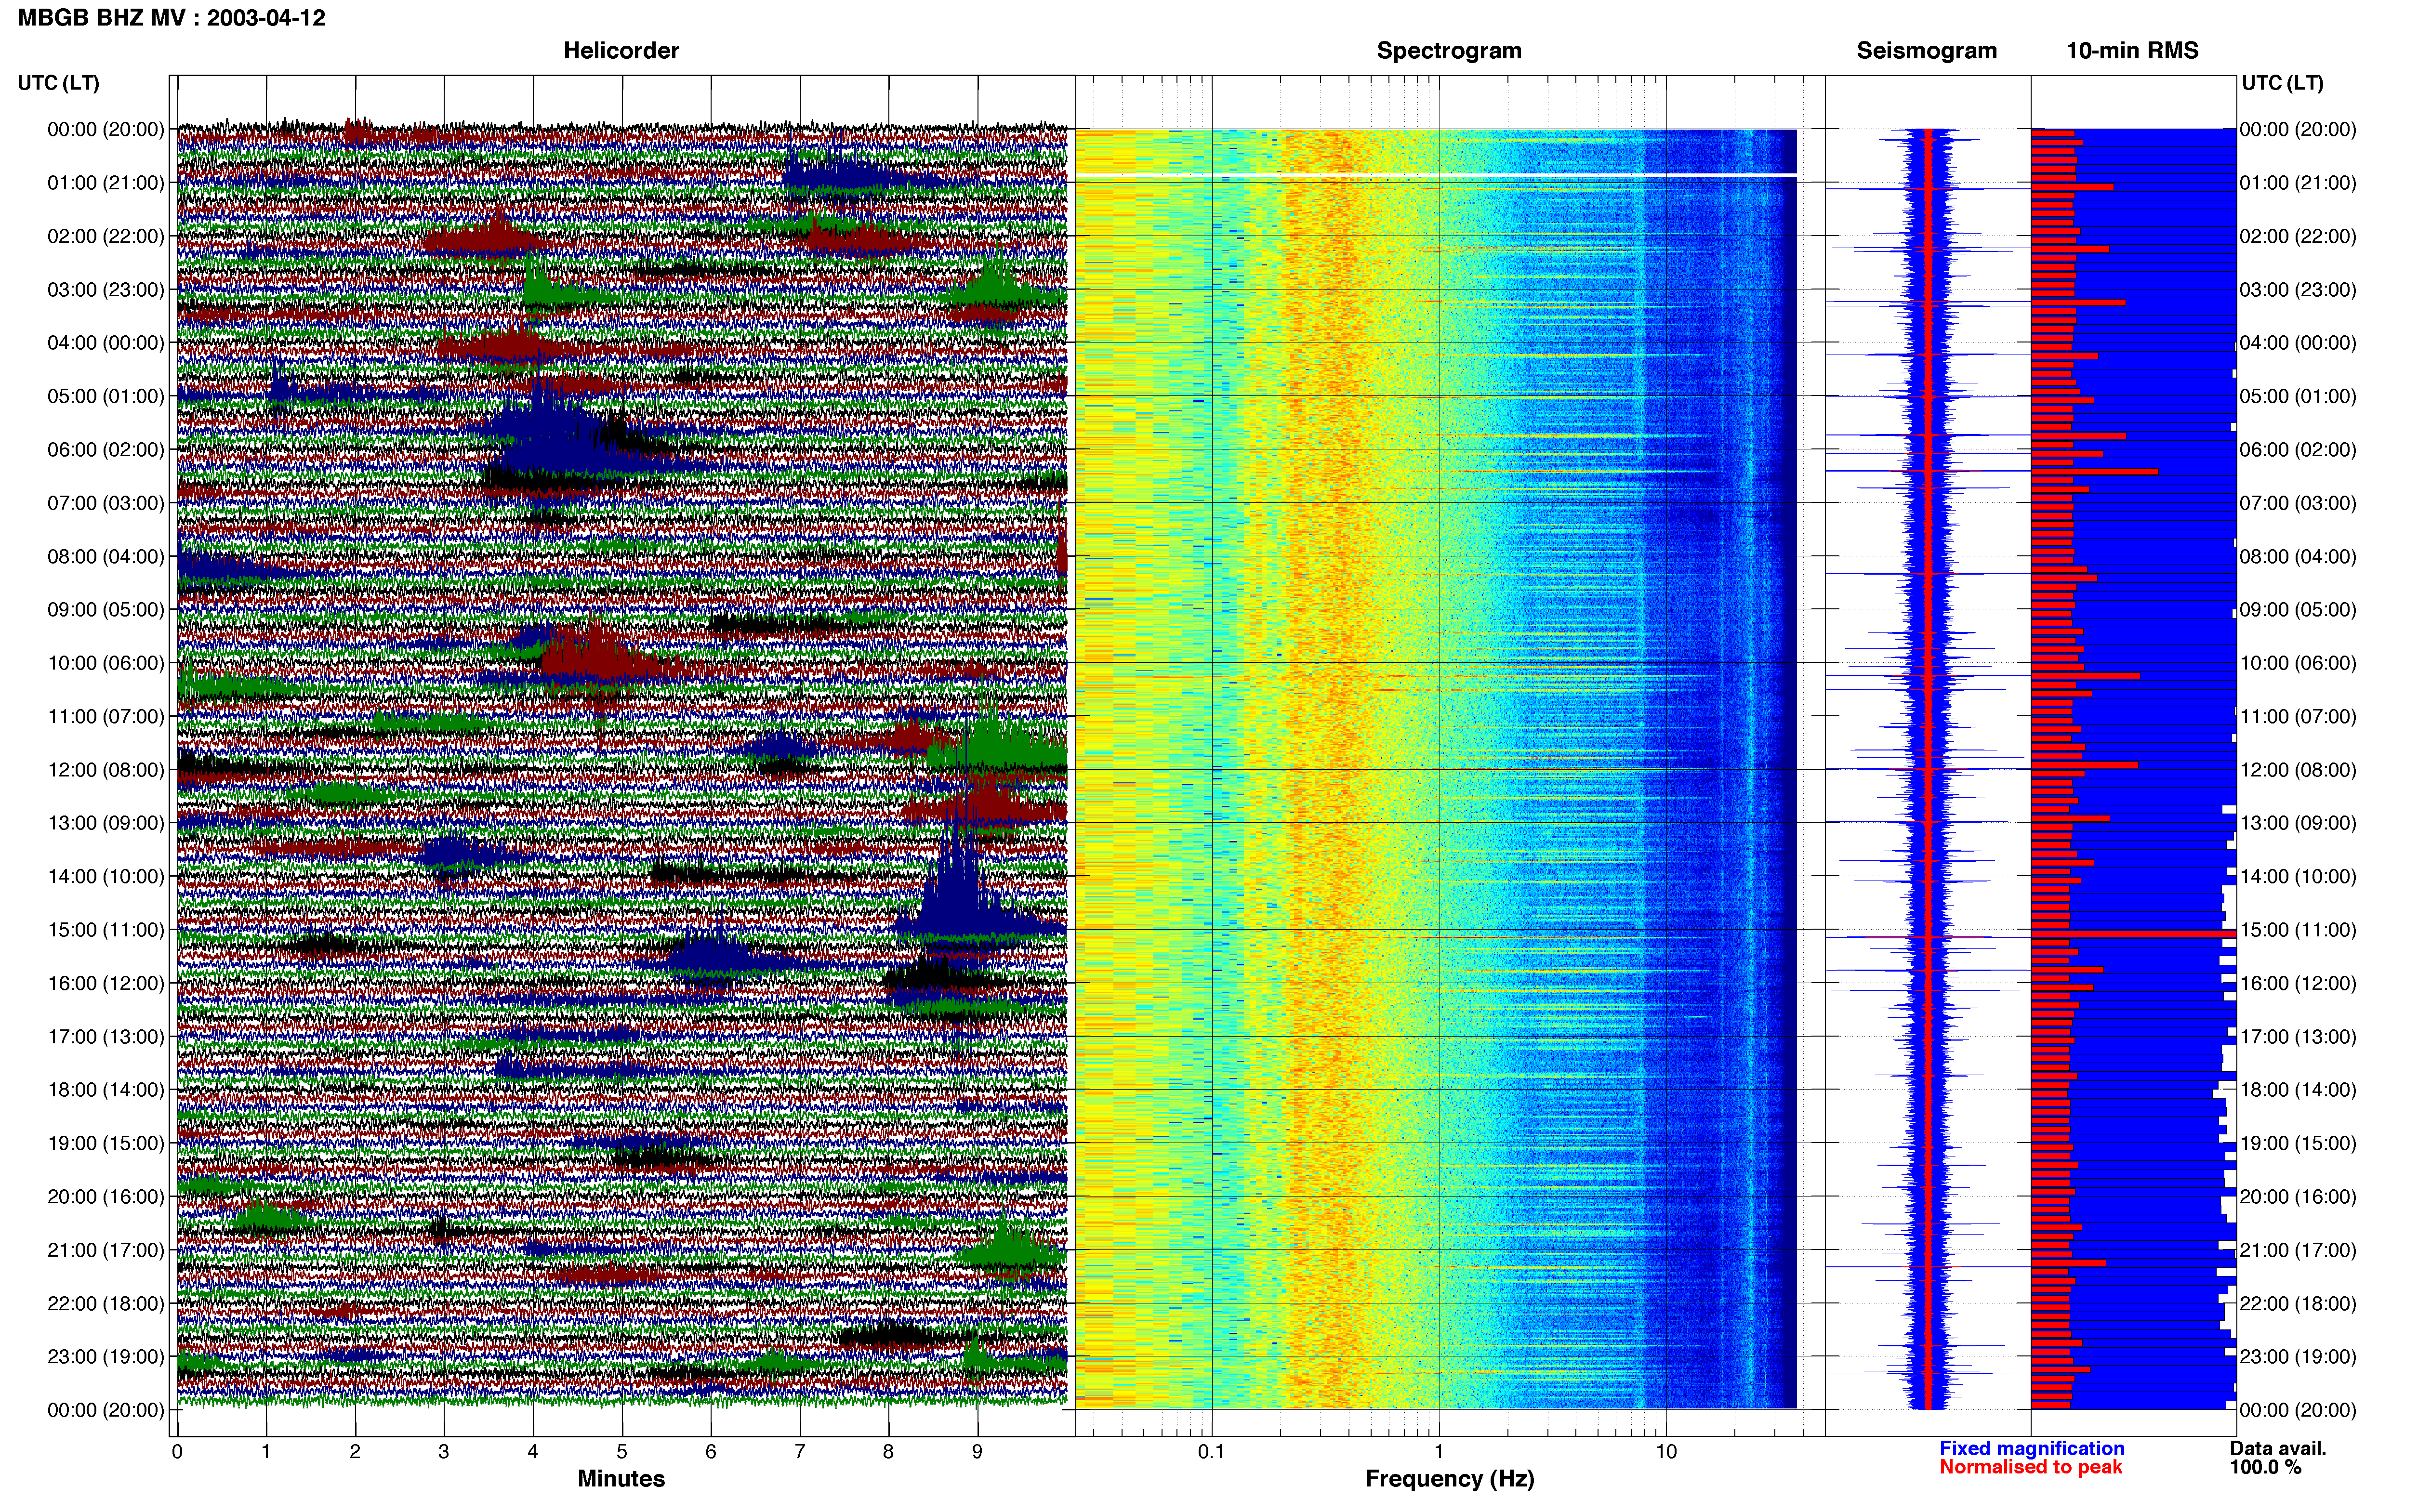The width and height of the screenshot is (2418, 1512).
Task: Click "06:00 (02:00)" on the left time axis
Action: pos(106,450)
